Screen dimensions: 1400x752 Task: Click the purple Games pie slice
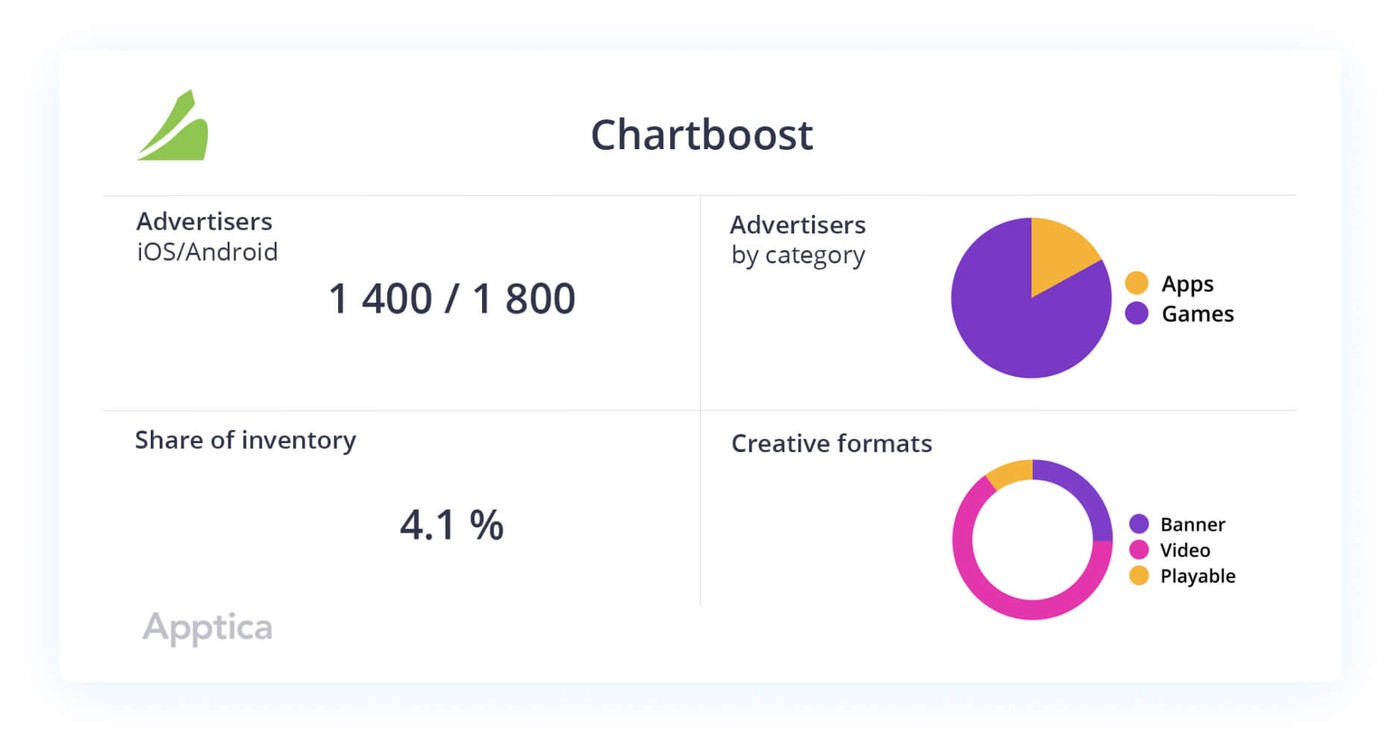1010,320
